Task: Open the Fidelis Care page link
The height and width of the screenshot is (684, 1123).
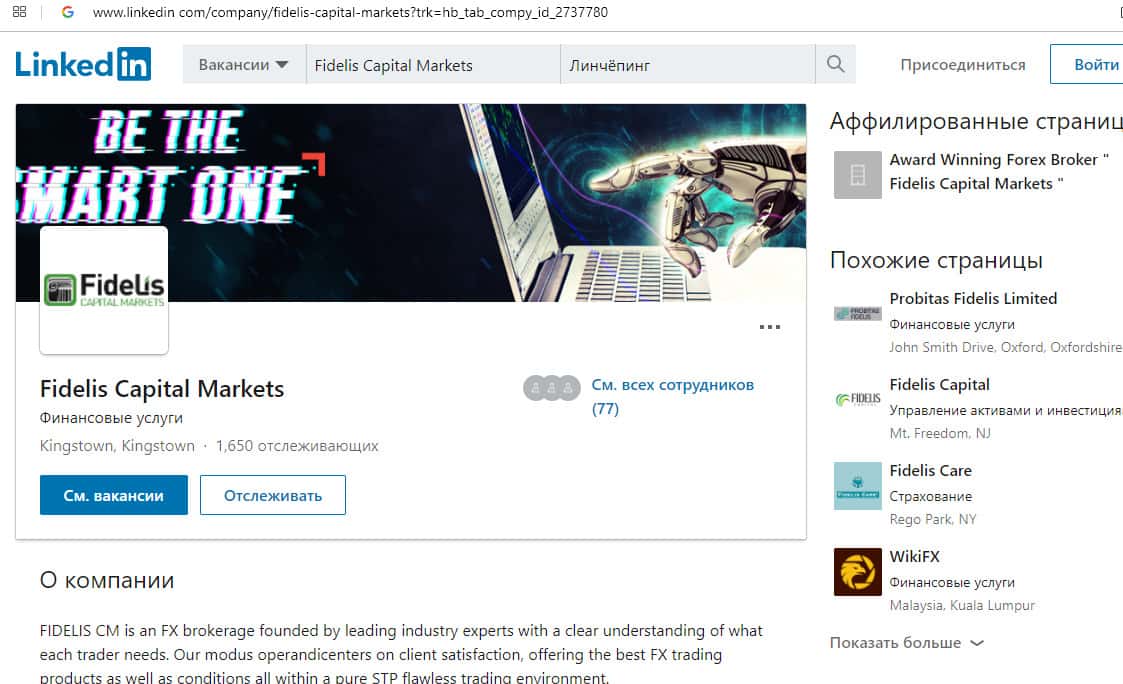Action: 930,470
